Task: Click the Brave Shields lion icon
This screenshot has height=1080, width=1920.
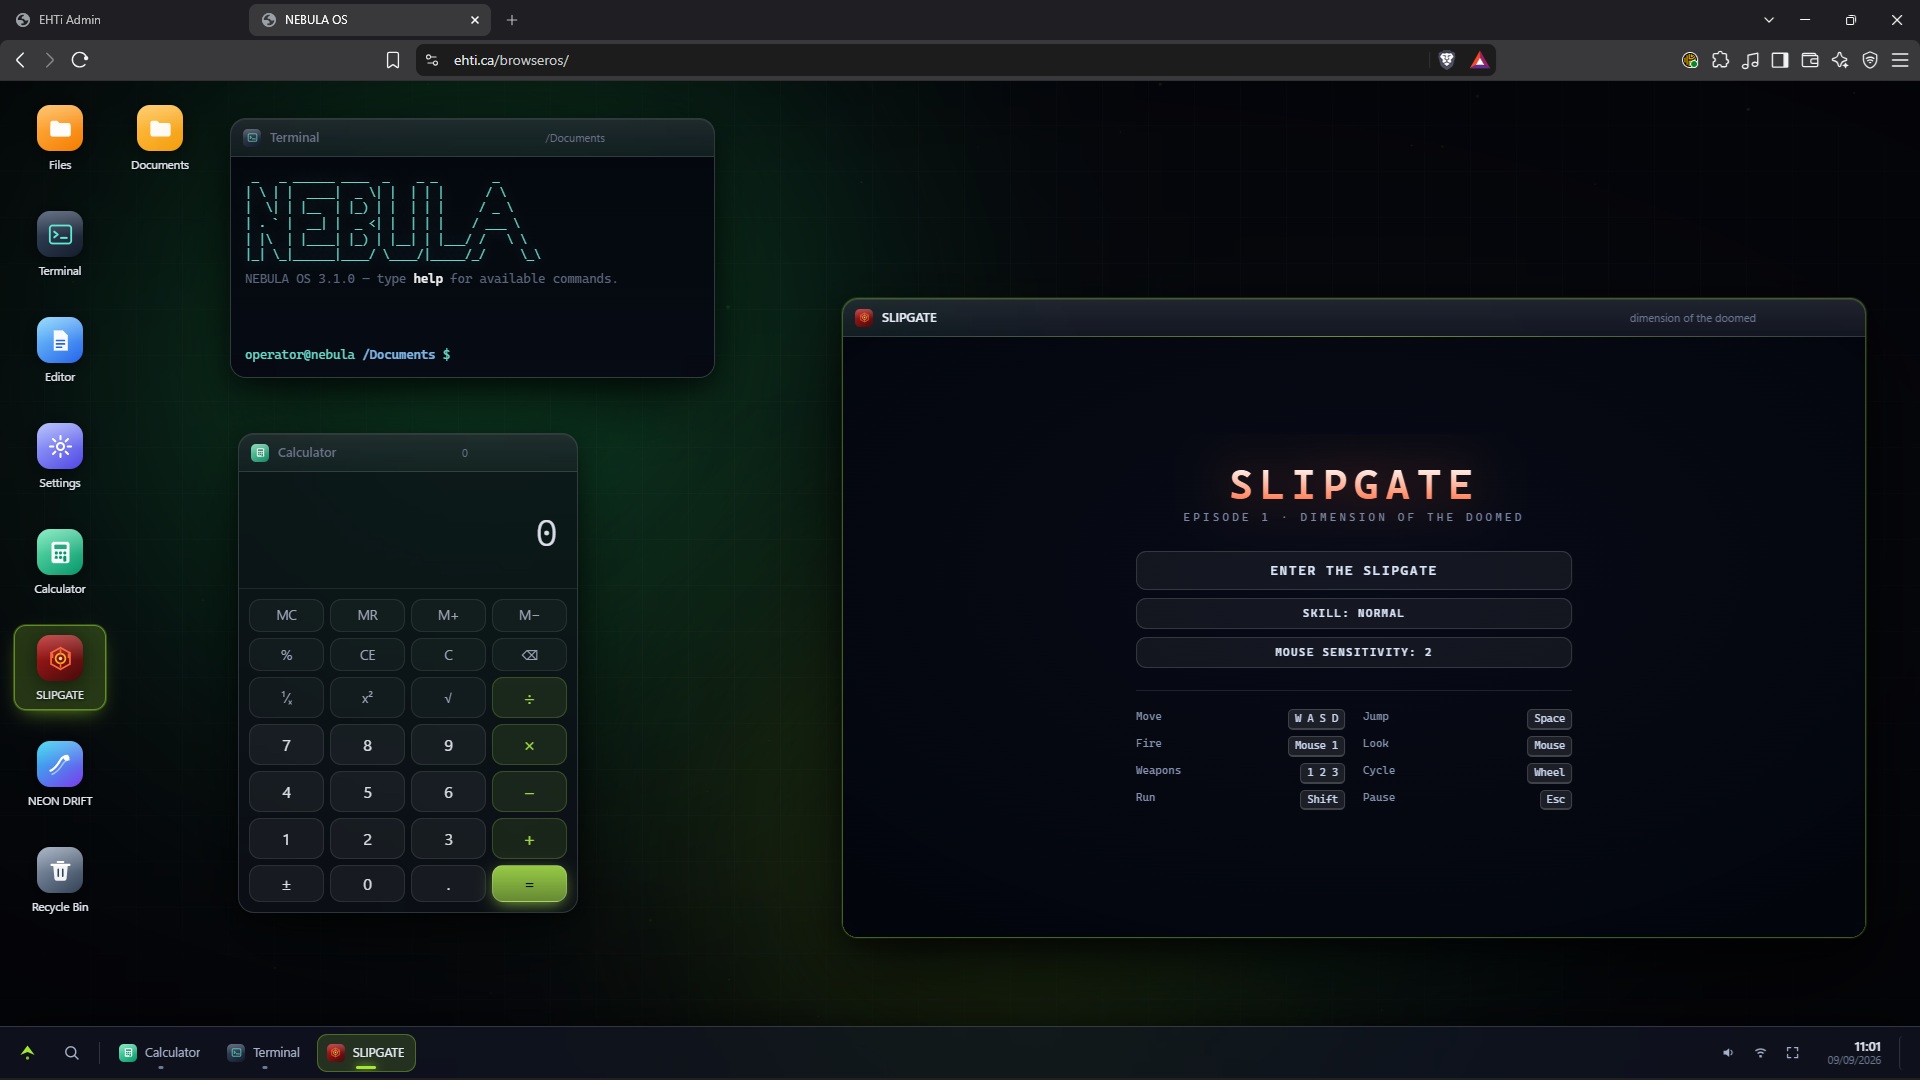Action: tap(1446, 60)
